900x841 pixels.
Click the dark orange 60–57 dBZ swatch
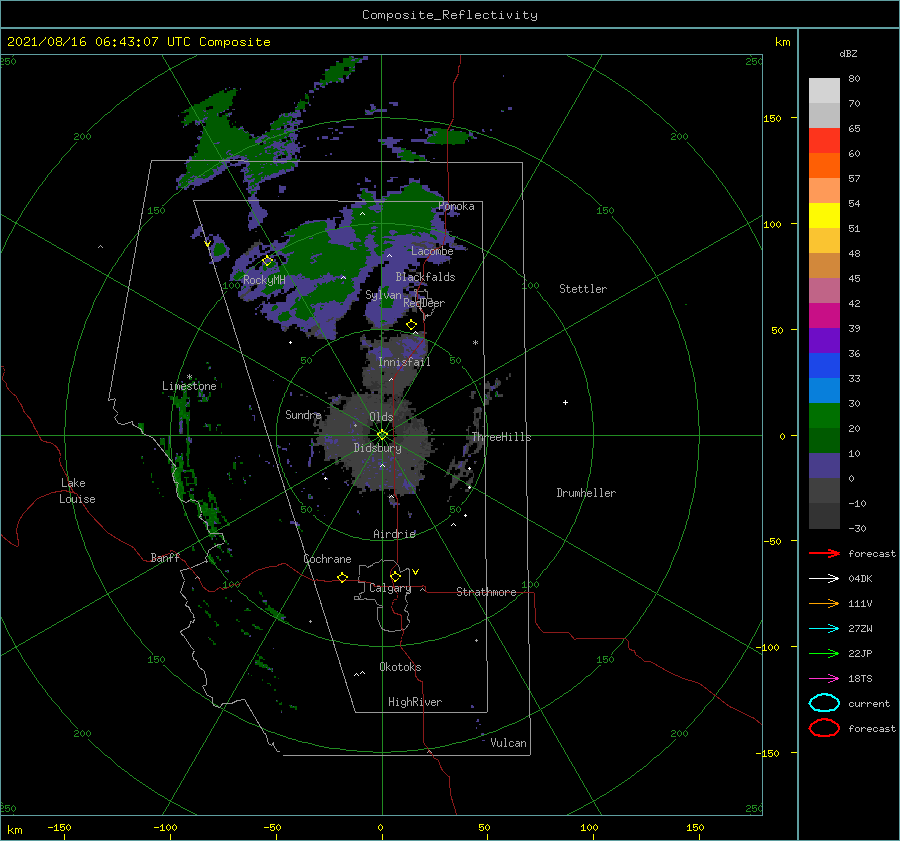click(x=824, y=166)
